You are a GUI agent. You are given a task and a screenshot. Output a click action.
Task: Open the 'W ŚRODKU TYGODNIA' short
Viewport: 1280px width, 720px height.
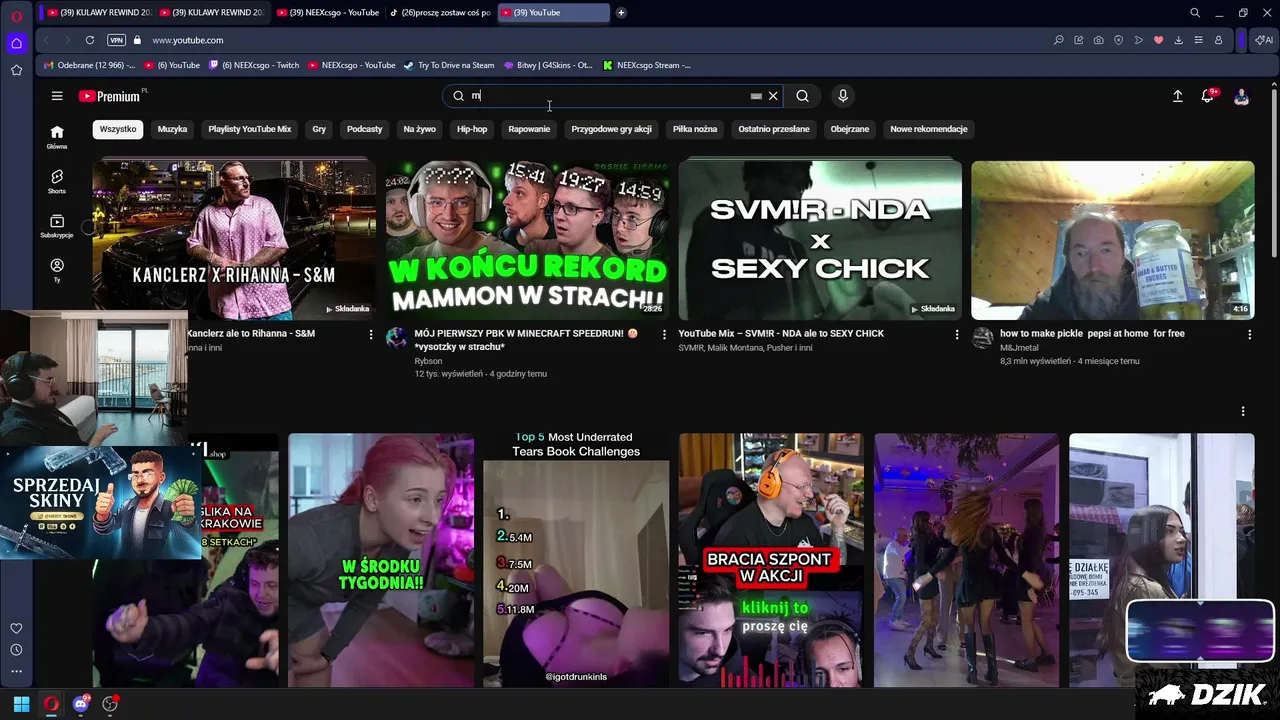[381, 560]
